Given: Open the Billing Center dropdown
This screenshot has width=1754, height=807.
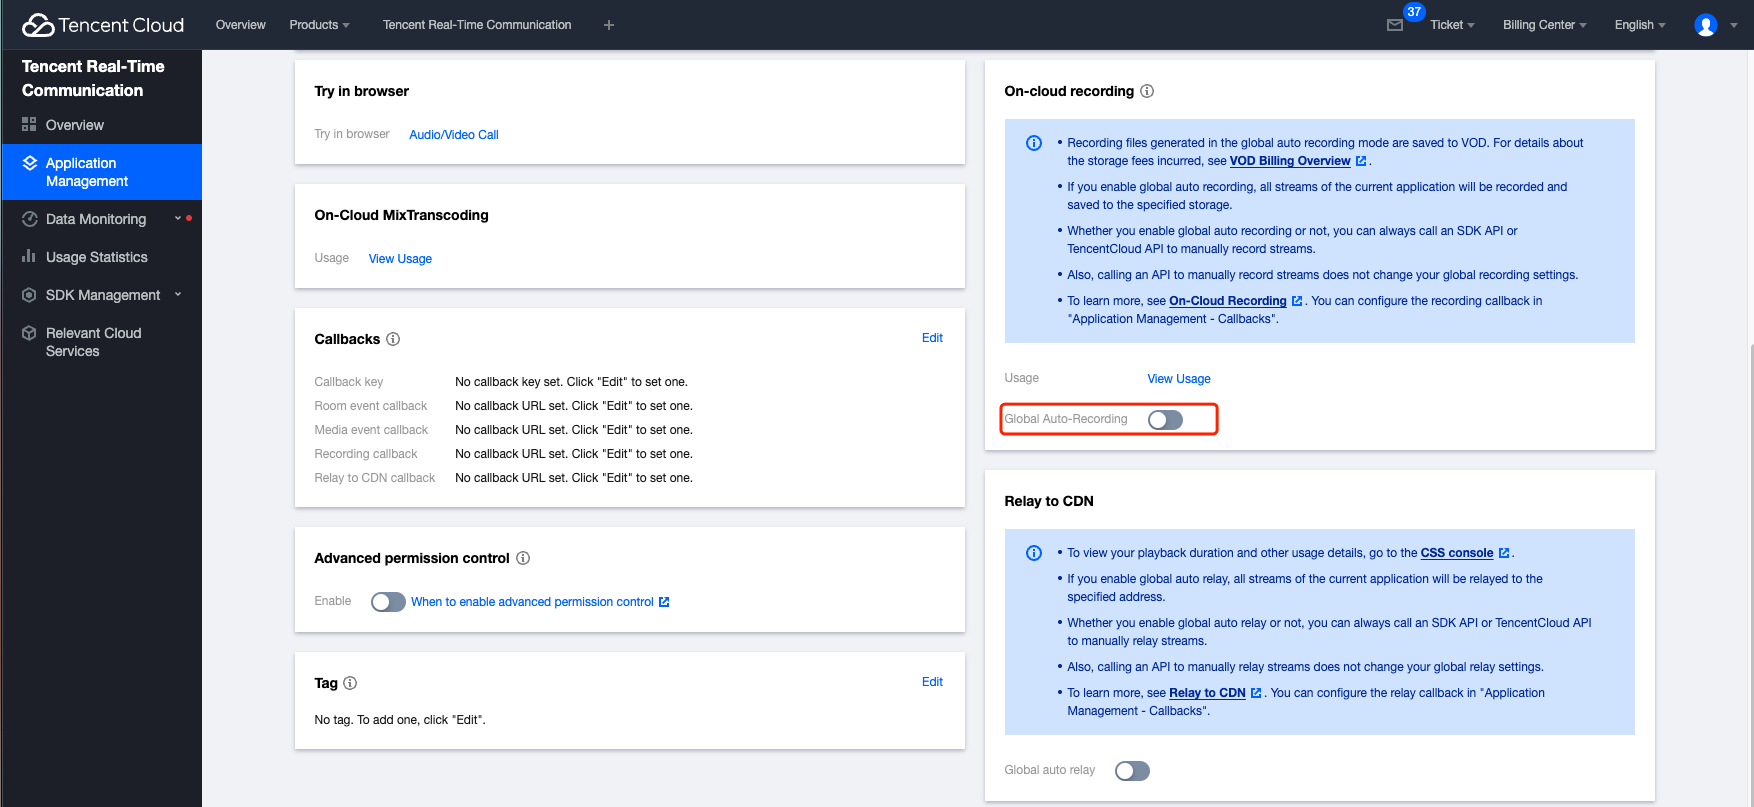Looking at the screenshot, I should click(1544, 25).
